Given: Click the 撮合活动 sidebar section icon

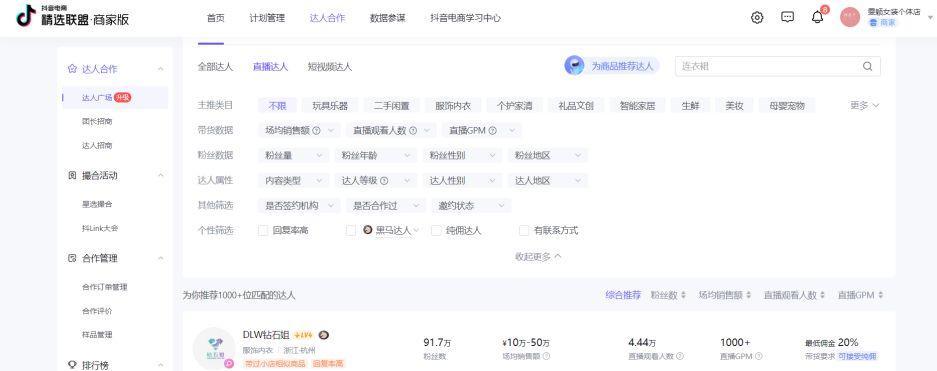Looking at the screenshot, I should 72,176.
